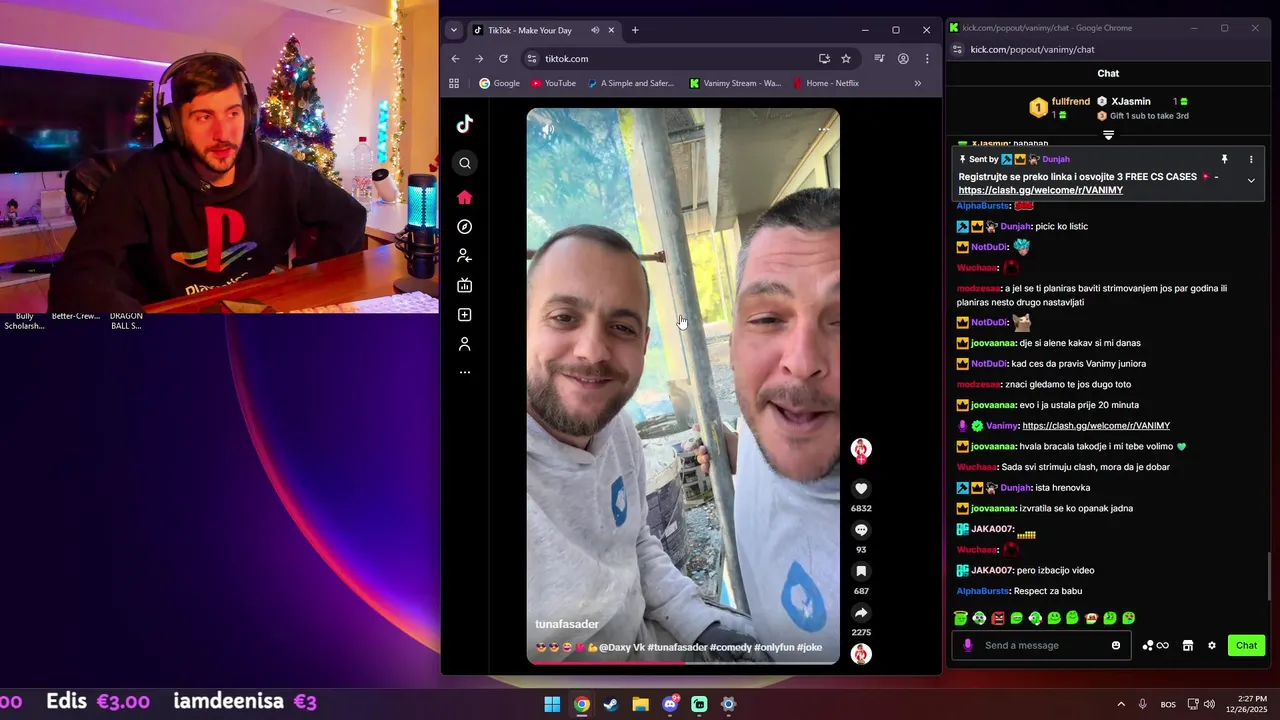
Task: Seek in the video progress bar
Action: point(683,662)
